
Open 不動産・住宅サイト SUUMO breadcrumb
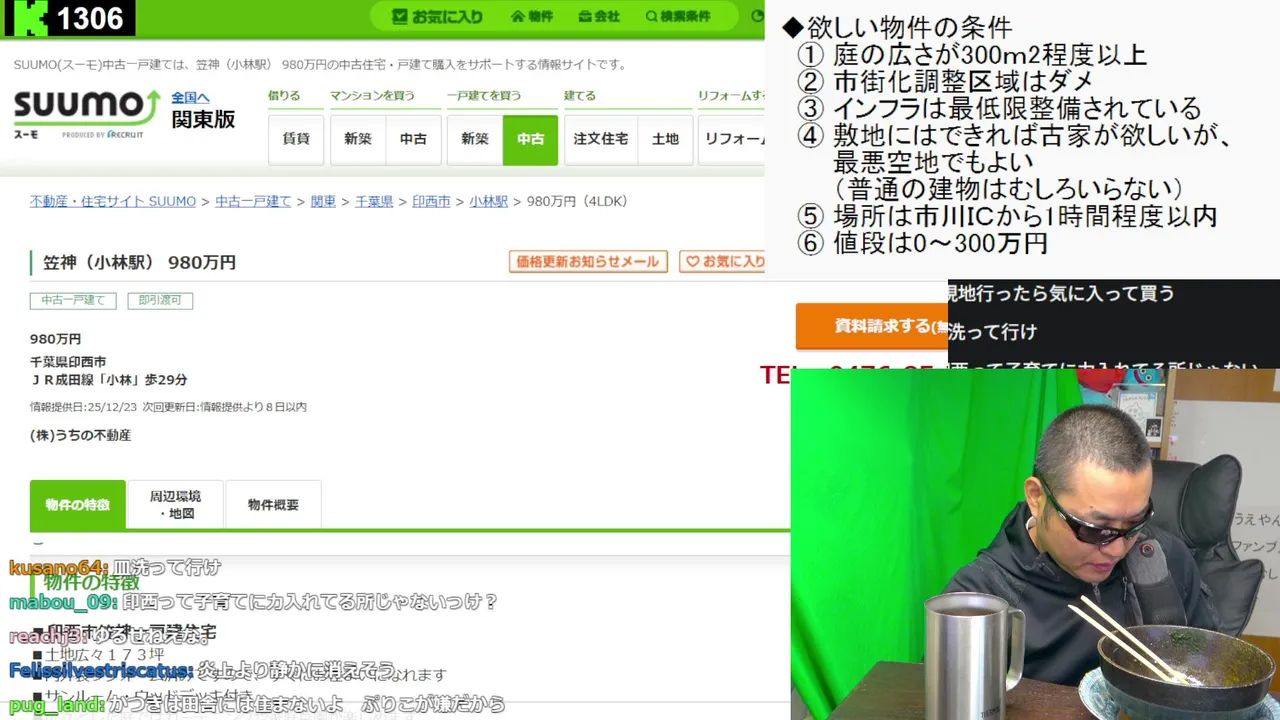[x=113, y=202]
